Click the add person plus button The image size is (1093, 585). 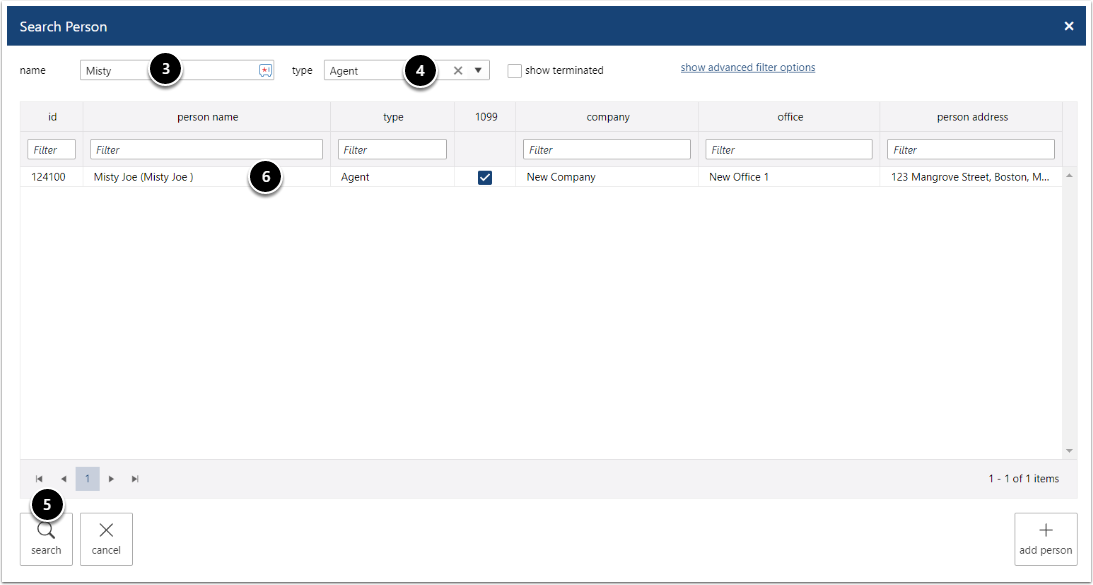pyautogui.click(x=1045, y=539)
